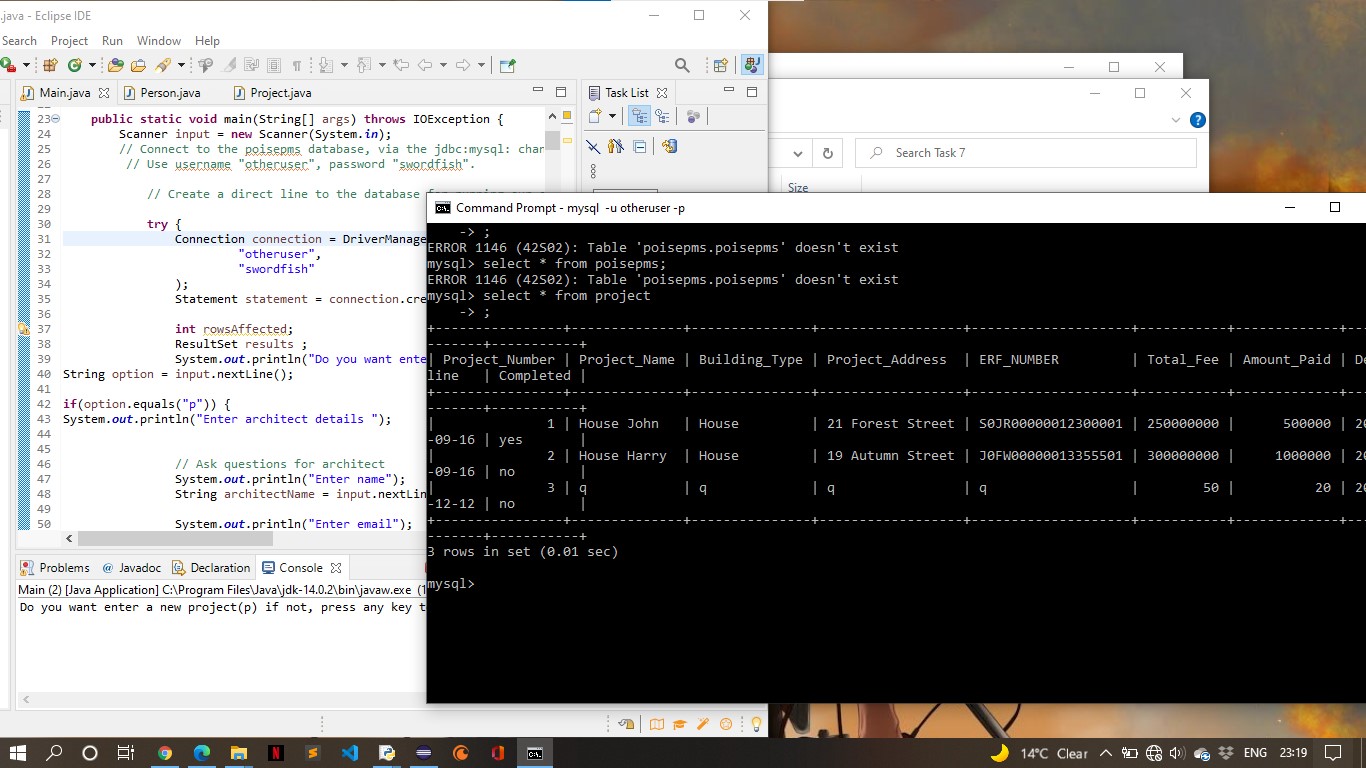Click the New Java Class icon in toolbar
1366x768 pixels.
[75, 65]
